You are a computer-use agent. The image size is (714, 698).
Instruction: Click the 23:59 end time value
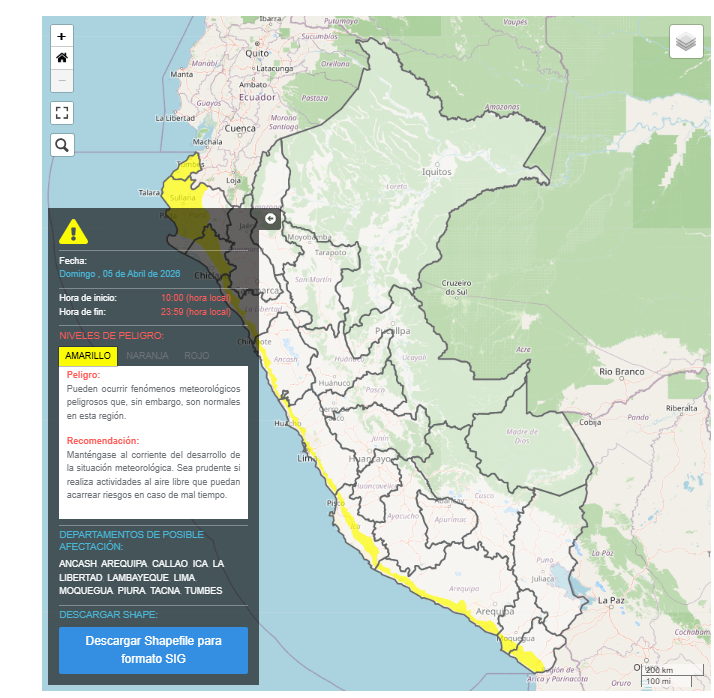[196, 312]
